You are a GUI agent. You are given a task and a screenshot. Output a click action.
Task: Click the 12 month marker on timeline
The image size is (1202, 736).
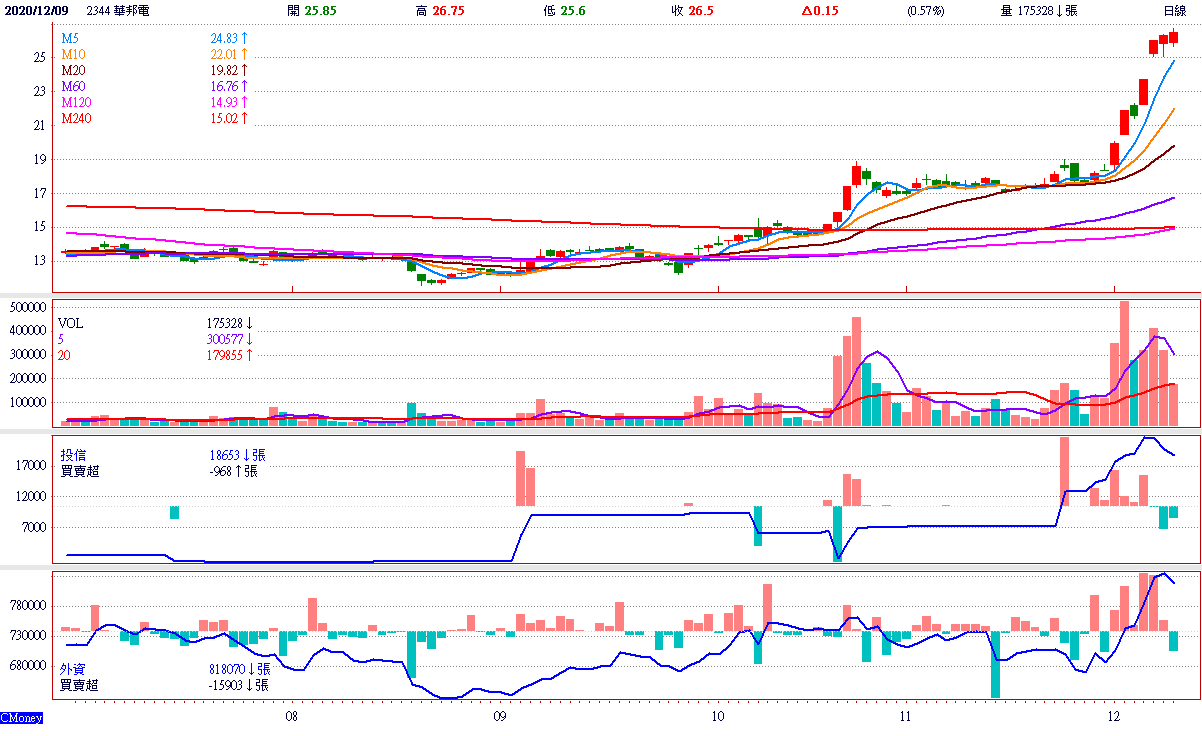click(x=1115, y=717)
